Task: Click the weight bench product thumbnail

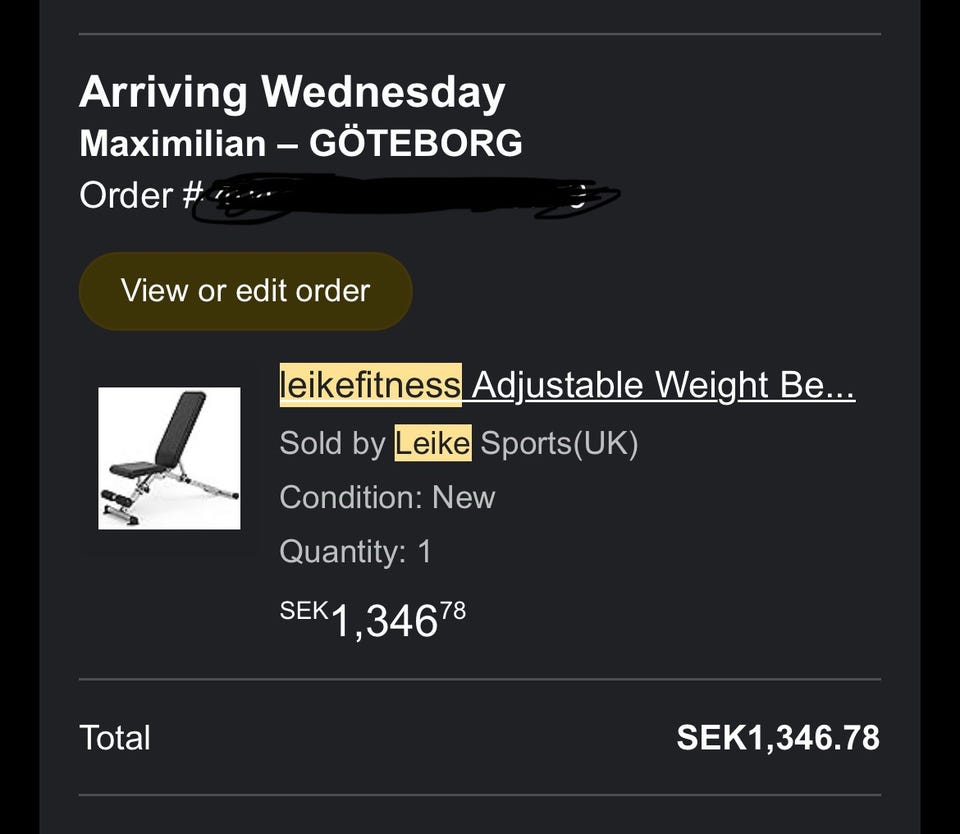Action: 169,458
